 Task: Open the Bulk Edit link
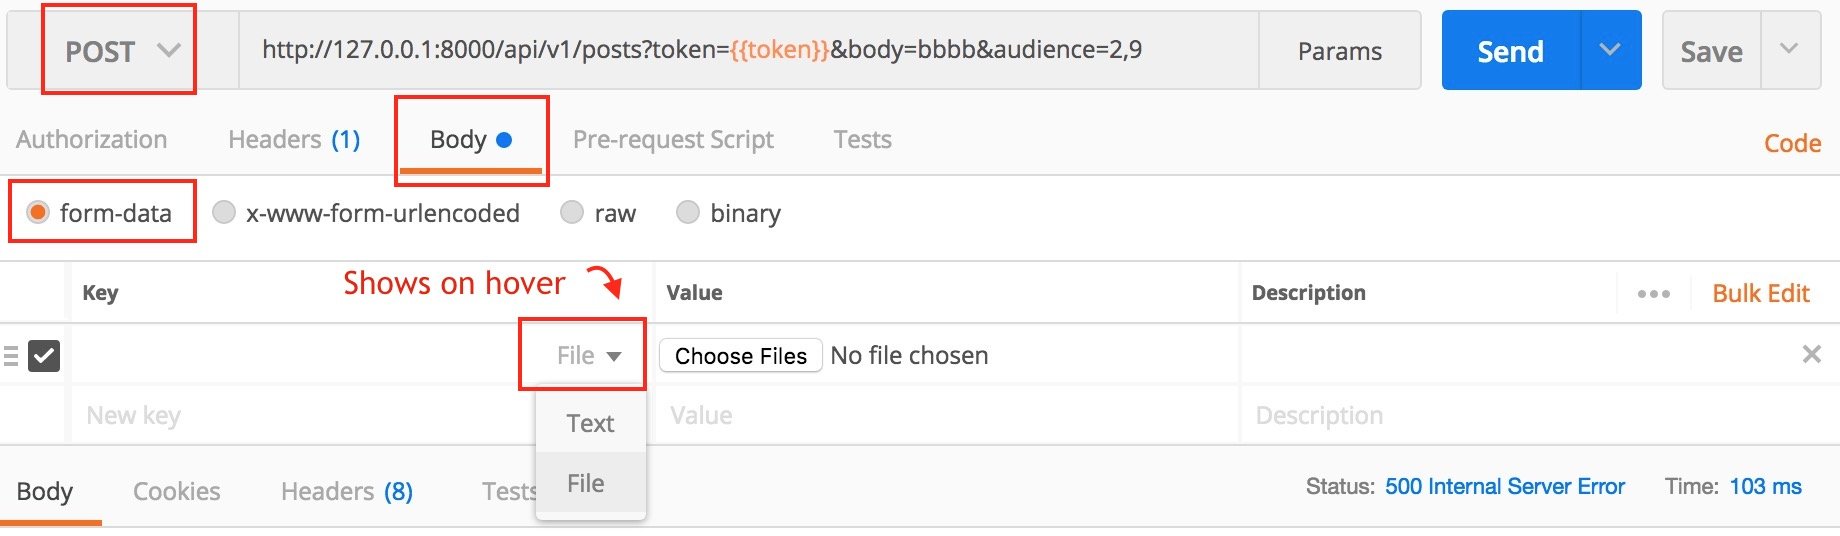coord(1760,293)
